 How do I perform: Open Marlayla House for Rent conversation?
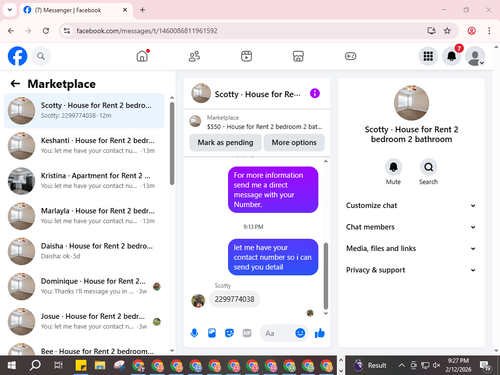84,216
